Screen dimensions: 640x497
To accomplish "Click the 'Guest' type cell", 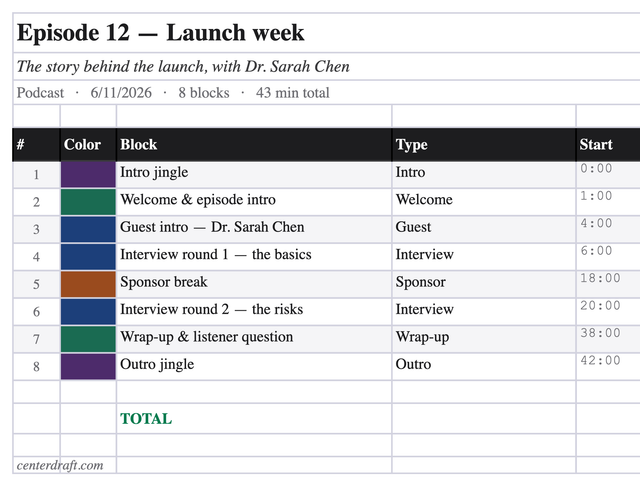I will 484,229.
